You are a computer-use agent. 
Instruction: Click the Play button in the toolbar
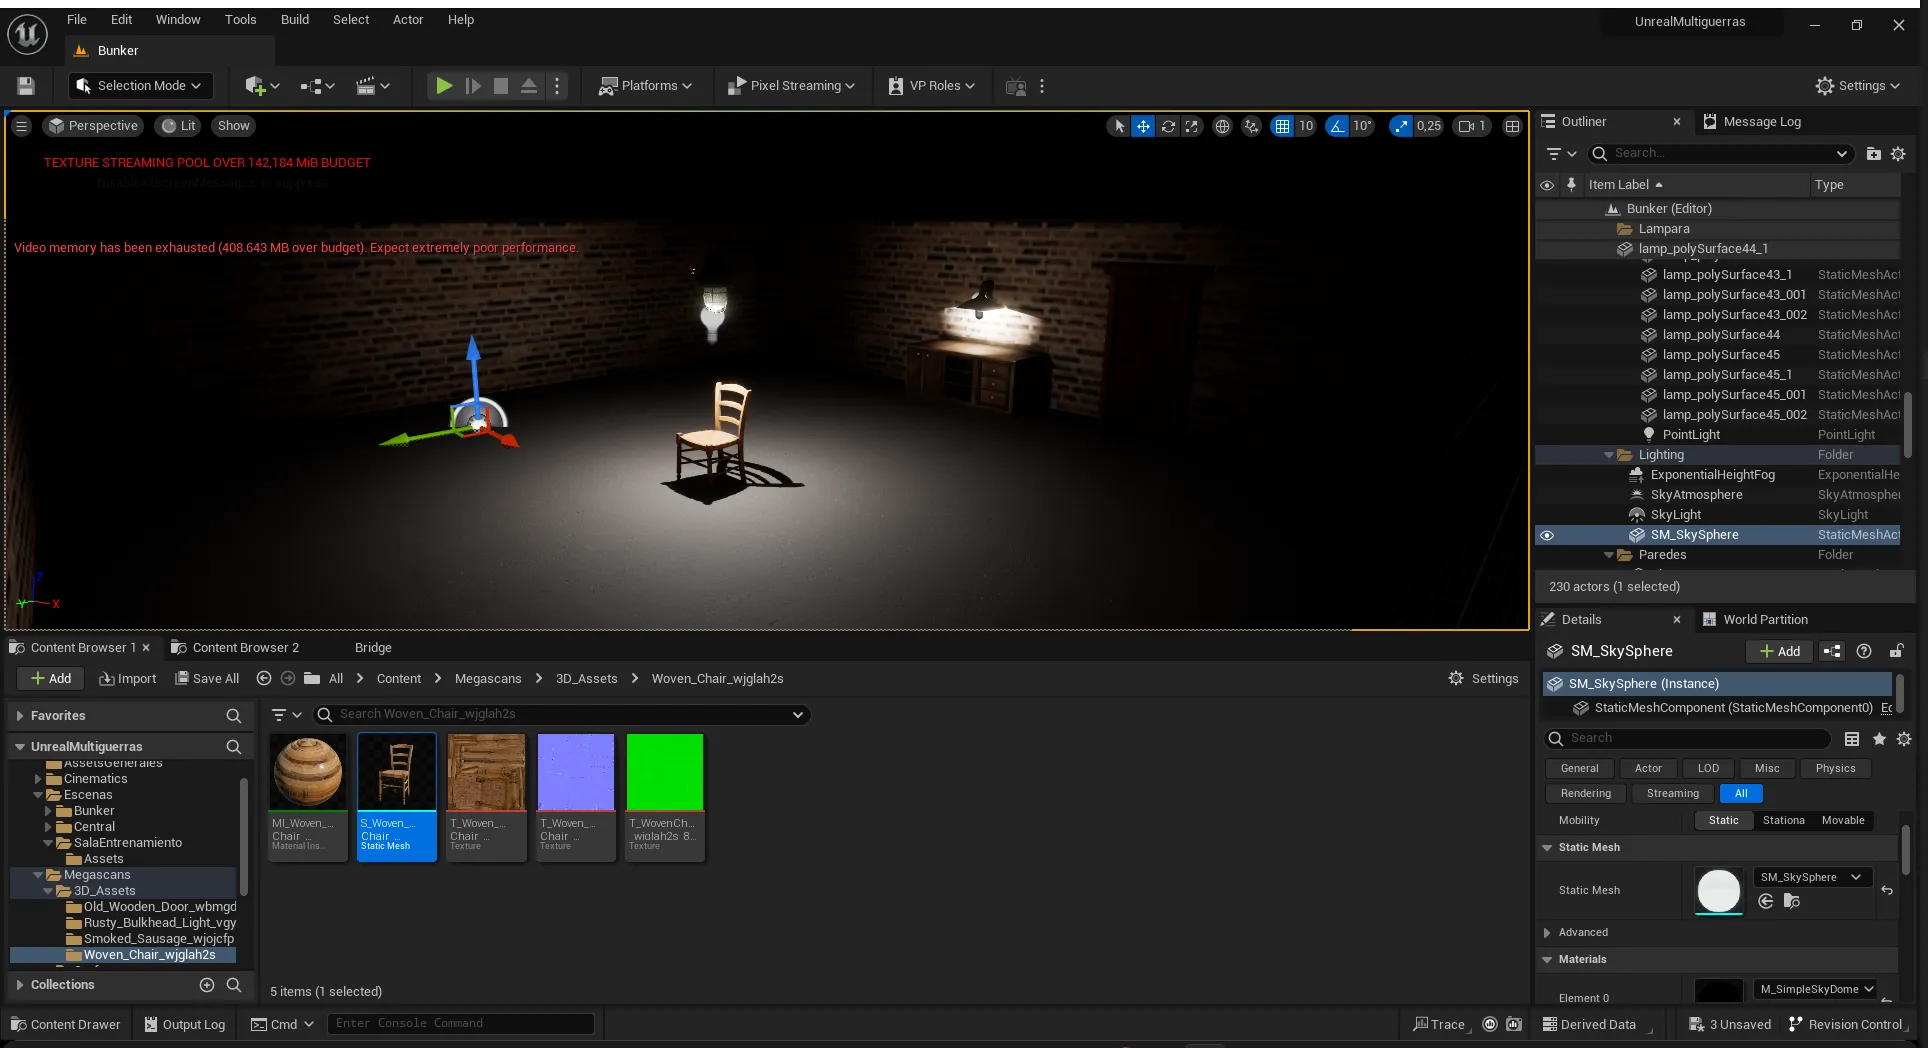pos(444,86)
